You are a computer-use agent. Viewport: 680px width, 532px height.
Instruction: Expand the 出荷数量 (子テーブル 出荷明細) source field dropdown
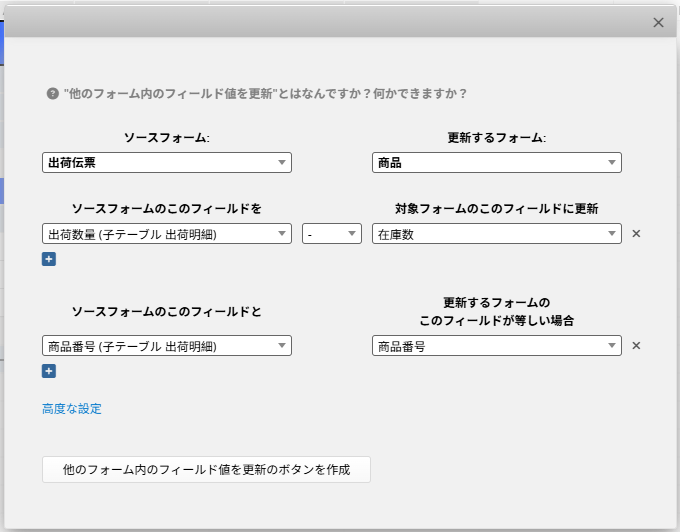pos(166,234)
